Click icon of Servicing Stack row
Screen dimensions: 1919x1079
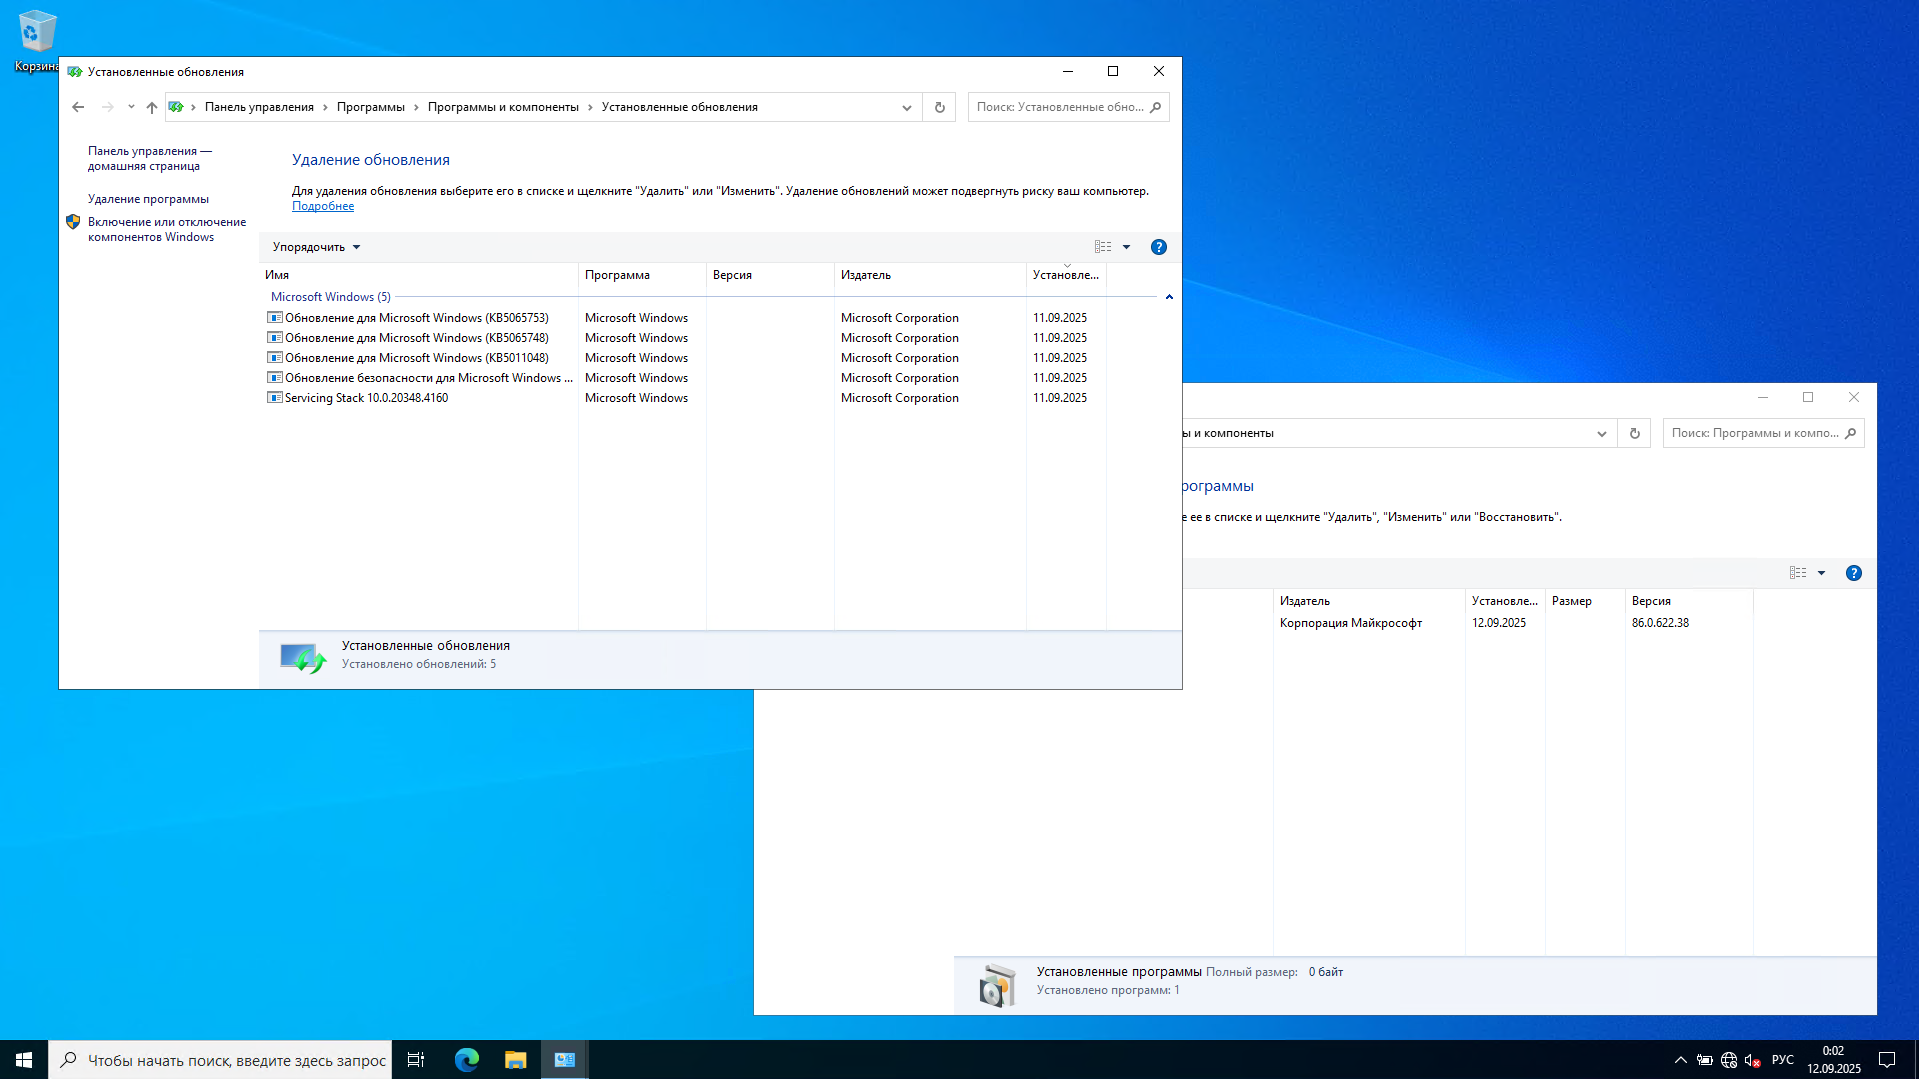pos(274,398)
